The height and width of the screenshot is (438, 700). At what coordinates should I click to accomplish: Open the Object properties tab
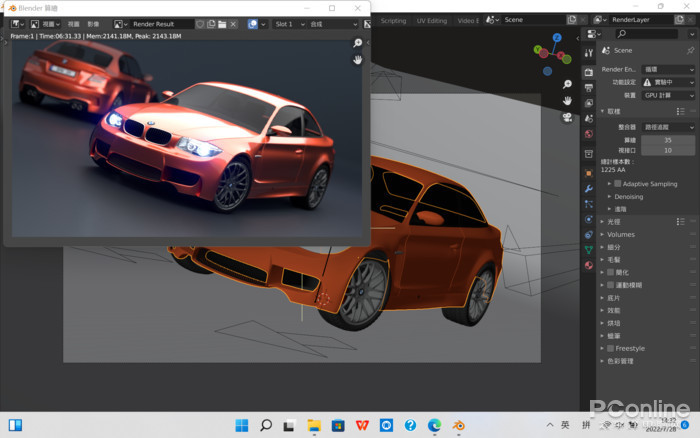point(589,173)
